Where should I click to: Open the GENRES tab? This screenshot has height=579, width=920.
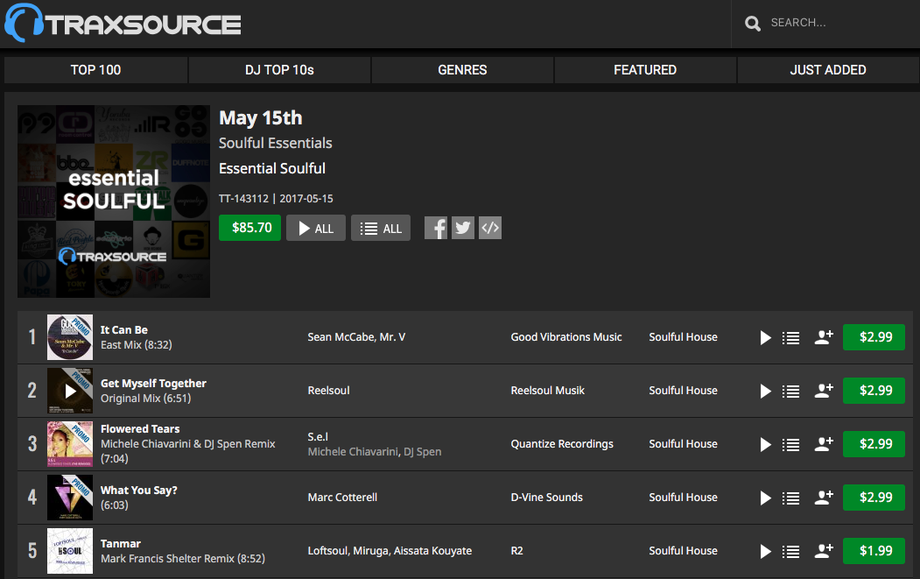tap(462, 70)
